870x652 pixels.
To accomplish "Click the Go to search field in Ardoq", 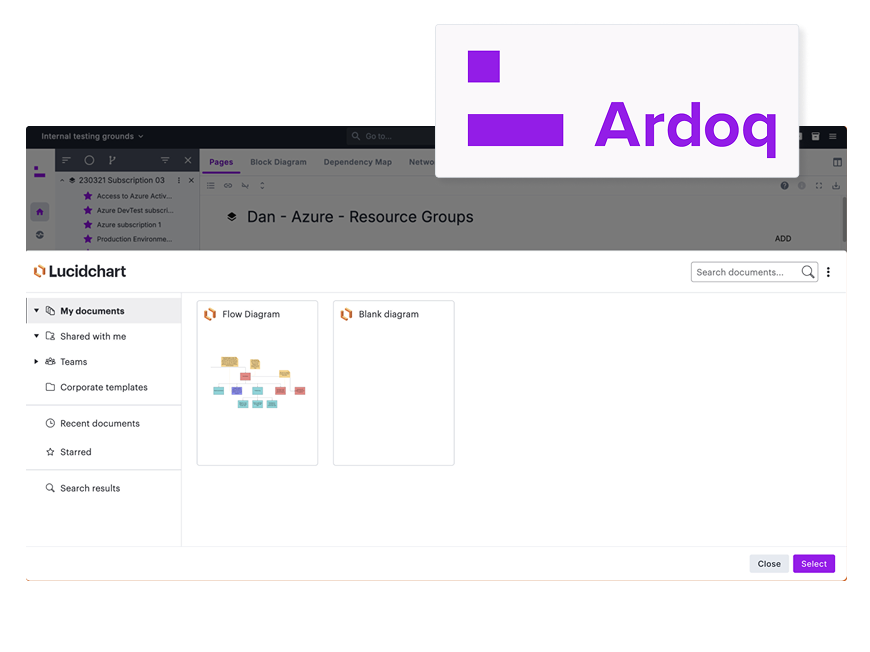I will coord(391,136).
